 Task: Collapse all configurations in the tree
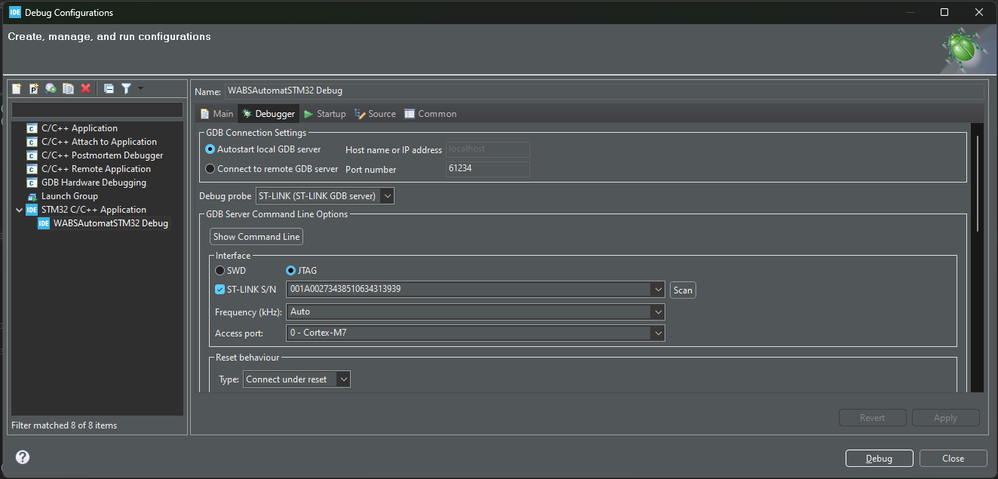click(109, 89)
